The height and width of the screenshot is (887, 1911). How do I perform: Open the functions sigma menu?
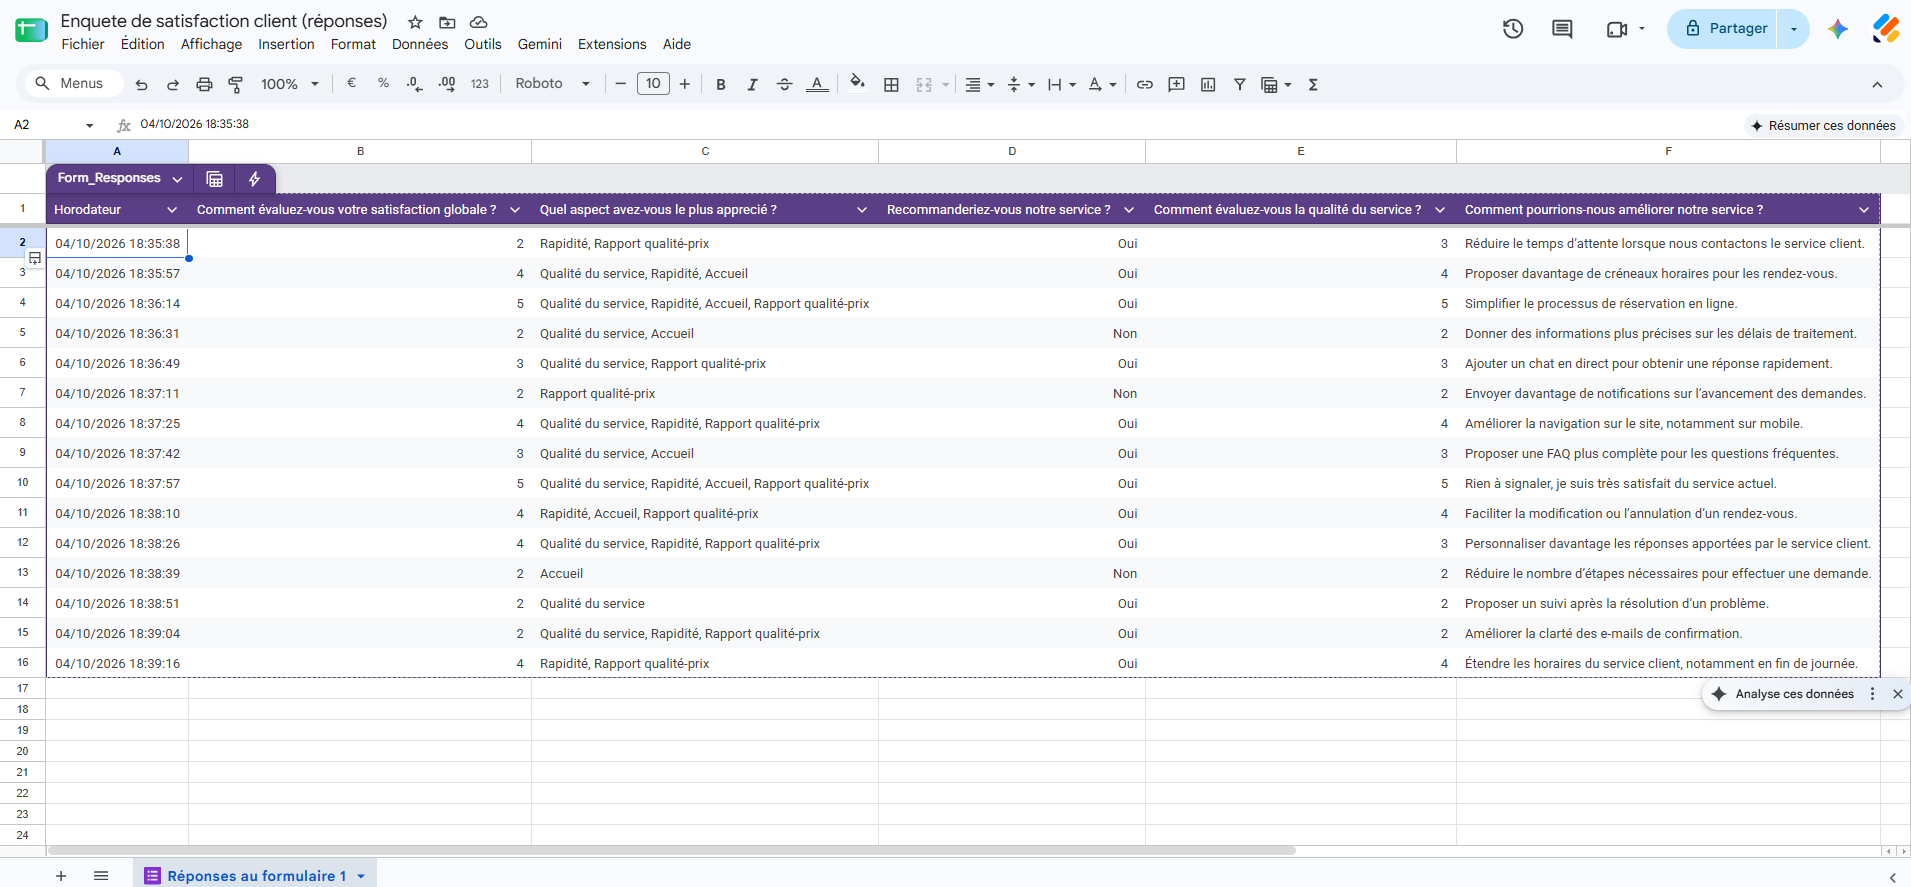[1313, 85]
